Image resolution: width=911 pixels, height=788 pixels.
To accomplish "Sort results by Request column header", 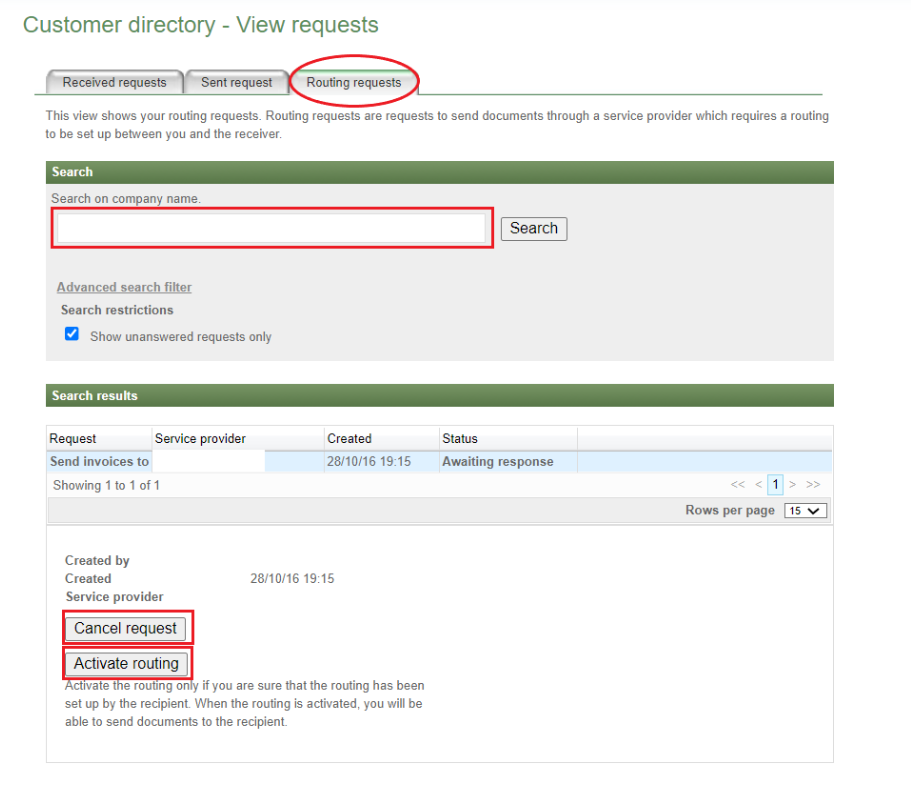I will 73,438.
